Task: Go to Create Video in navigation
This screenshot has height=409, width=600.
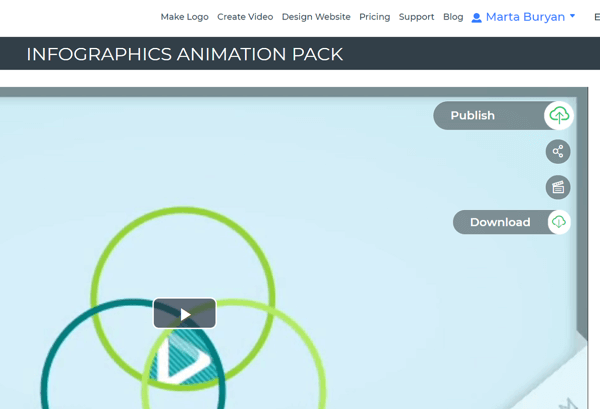Action: pos(245,17)
